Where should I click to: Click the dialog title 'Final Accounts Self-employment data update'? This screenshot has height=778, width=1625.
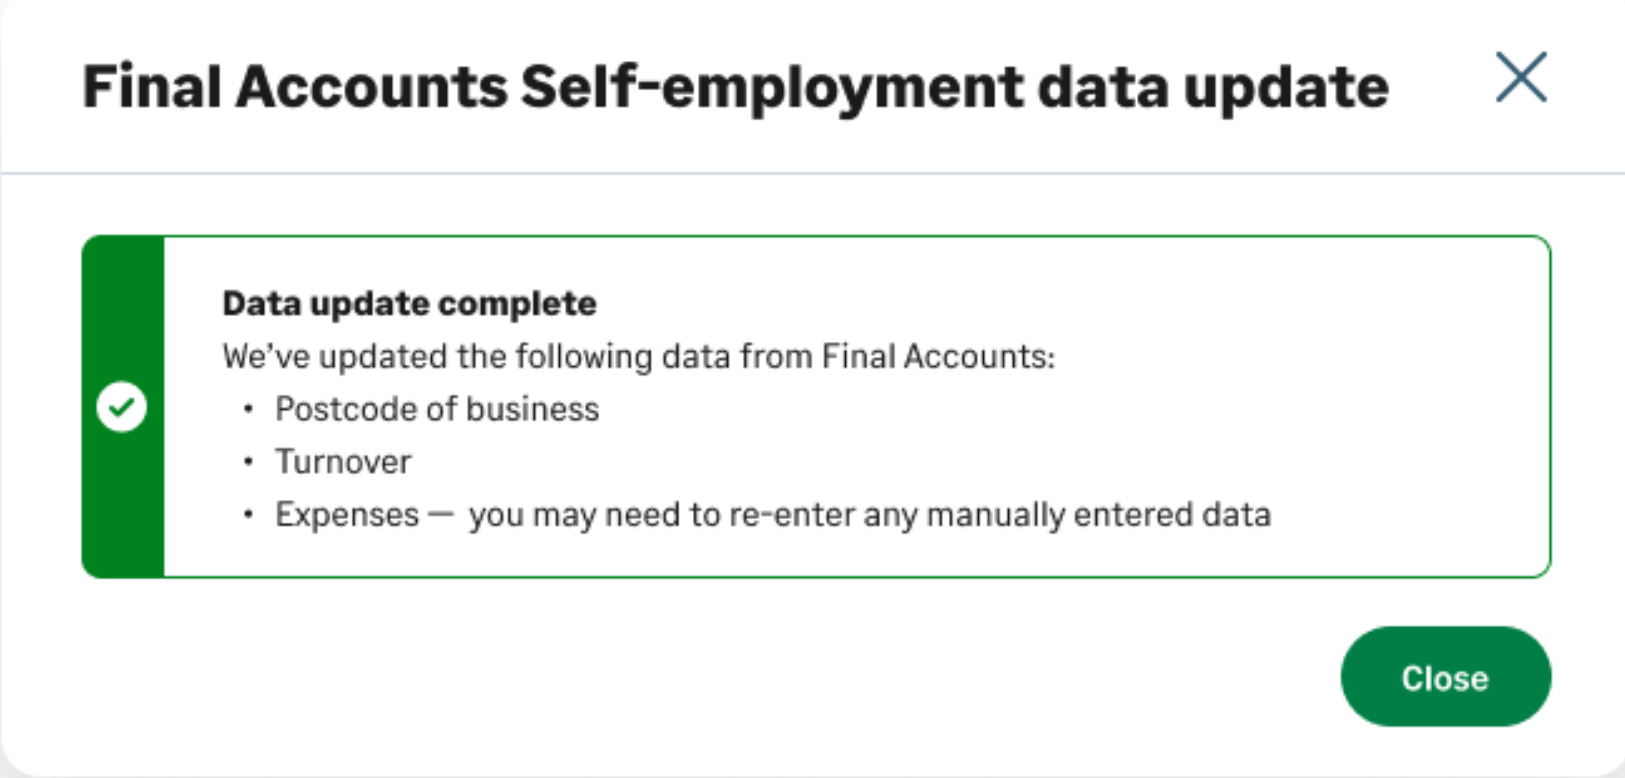(735, 87)
